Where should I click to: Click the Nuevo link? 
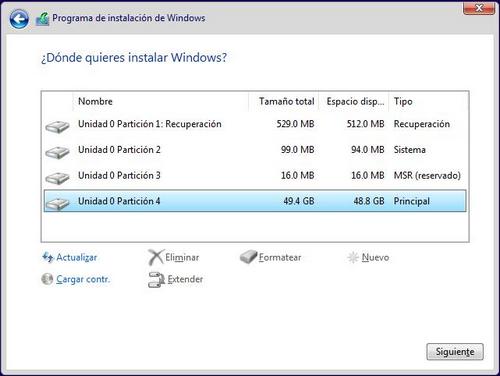375,257
